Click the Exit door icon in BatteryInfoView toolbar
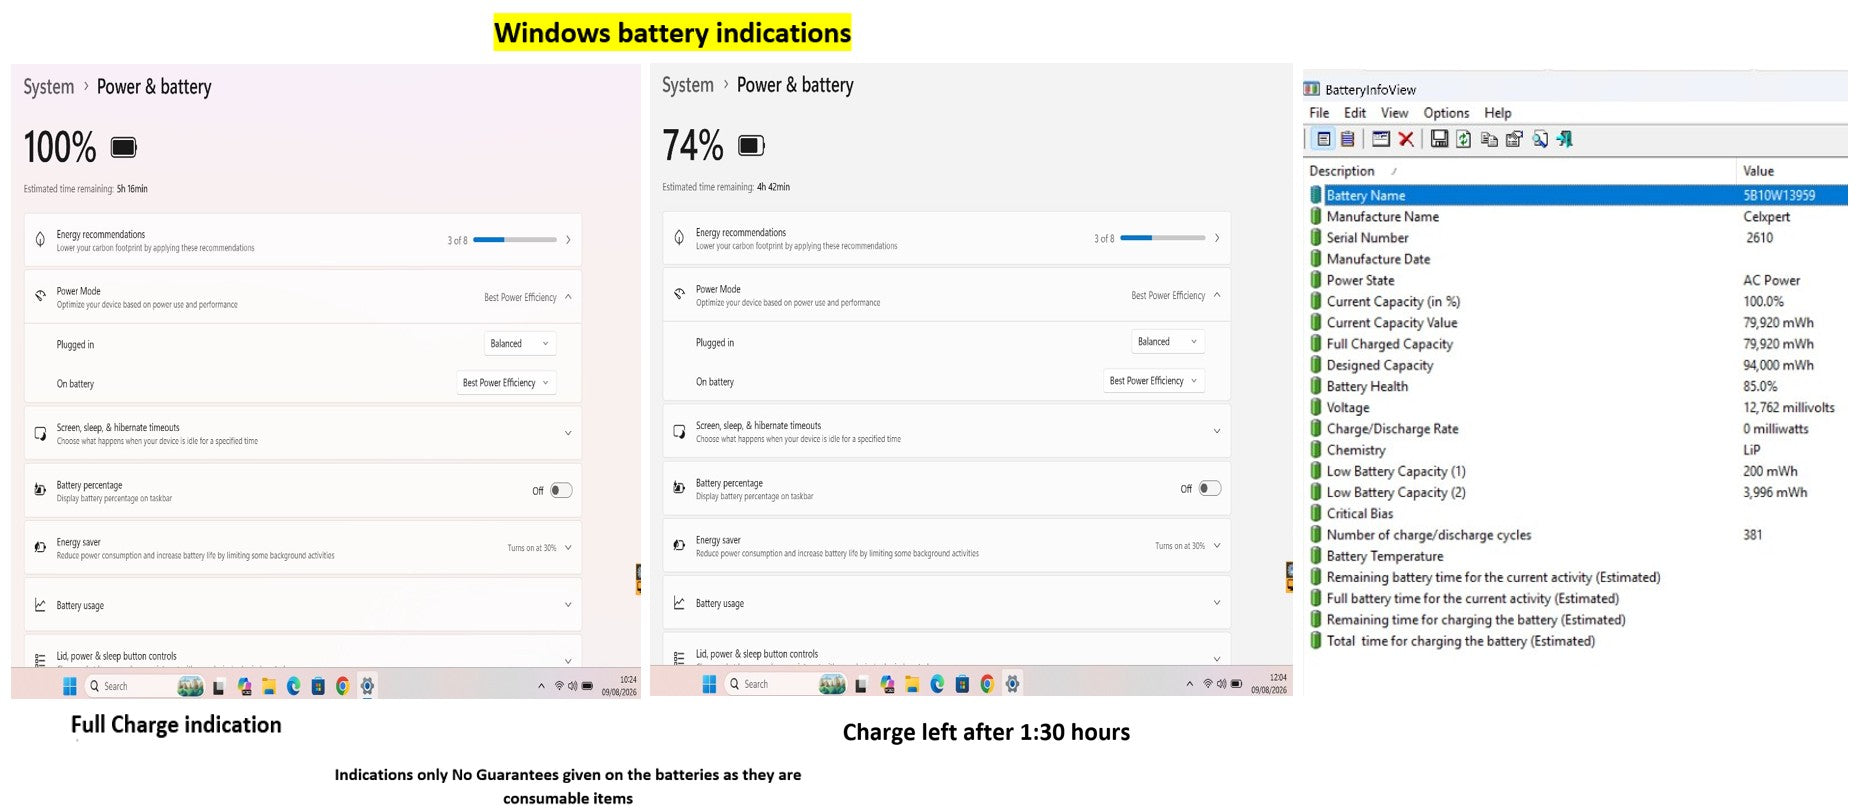 point(1565,139)
